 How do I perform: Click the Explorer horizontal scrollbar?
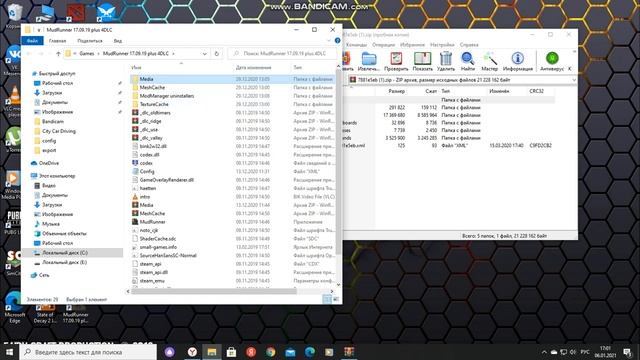(x=214, y=291)
